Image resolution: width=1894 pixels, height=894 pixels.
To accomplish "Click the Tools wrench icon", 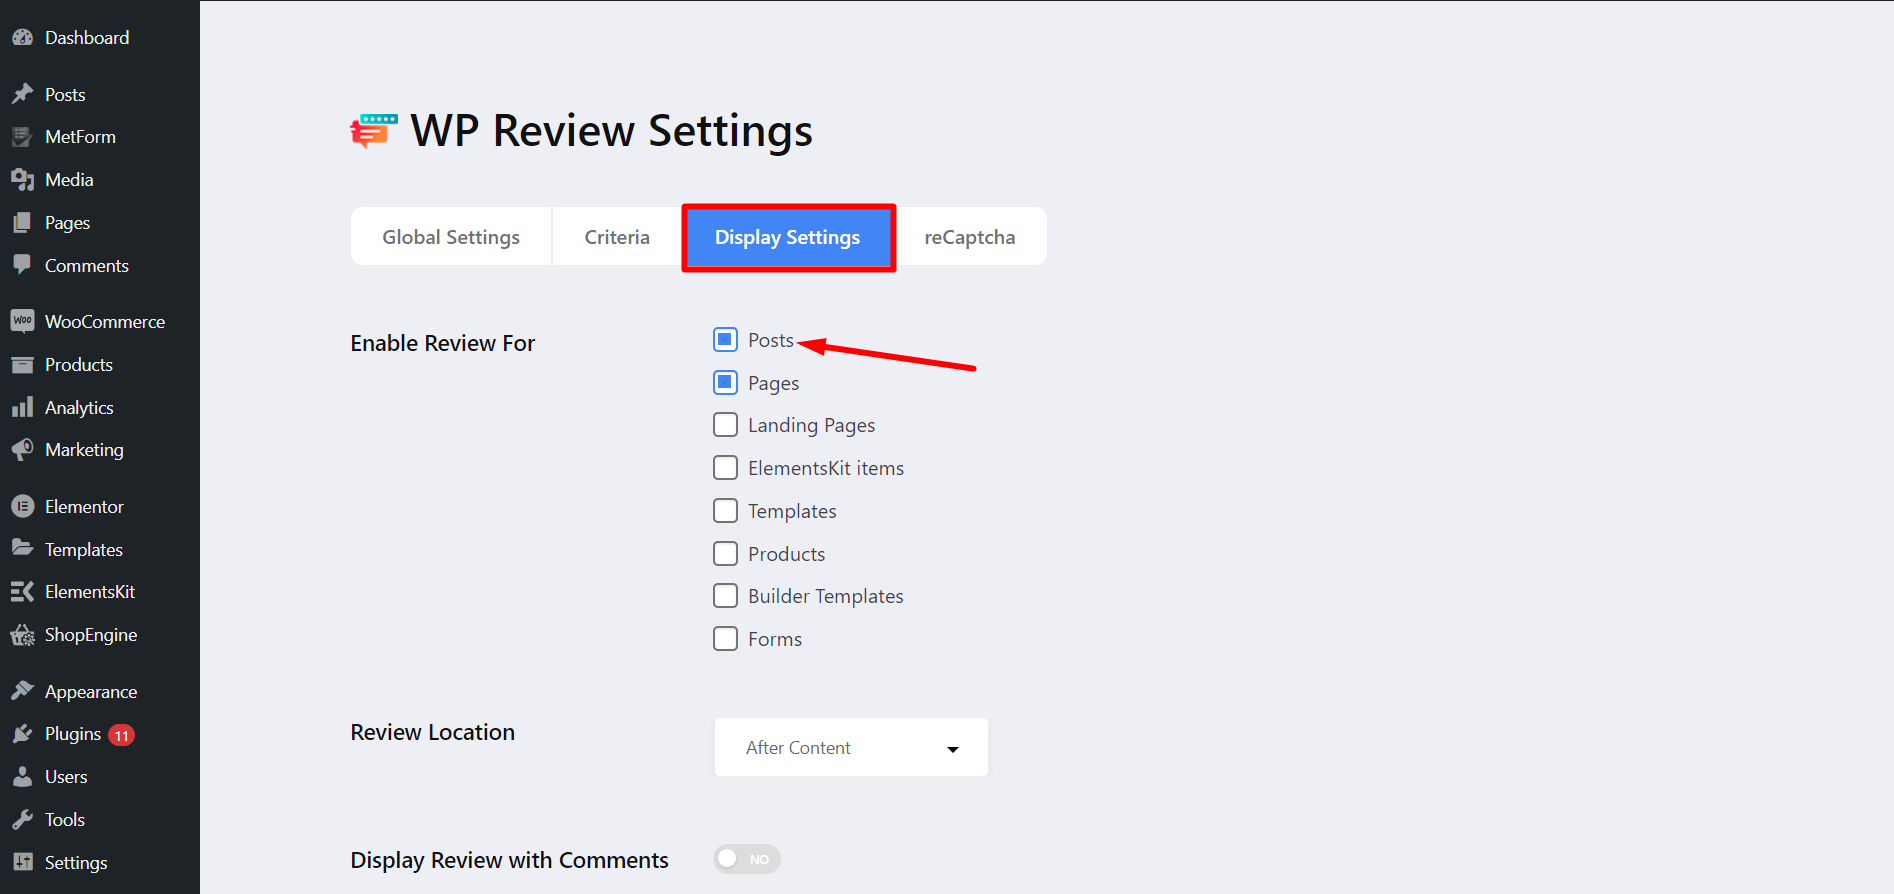I will point(22,820).
